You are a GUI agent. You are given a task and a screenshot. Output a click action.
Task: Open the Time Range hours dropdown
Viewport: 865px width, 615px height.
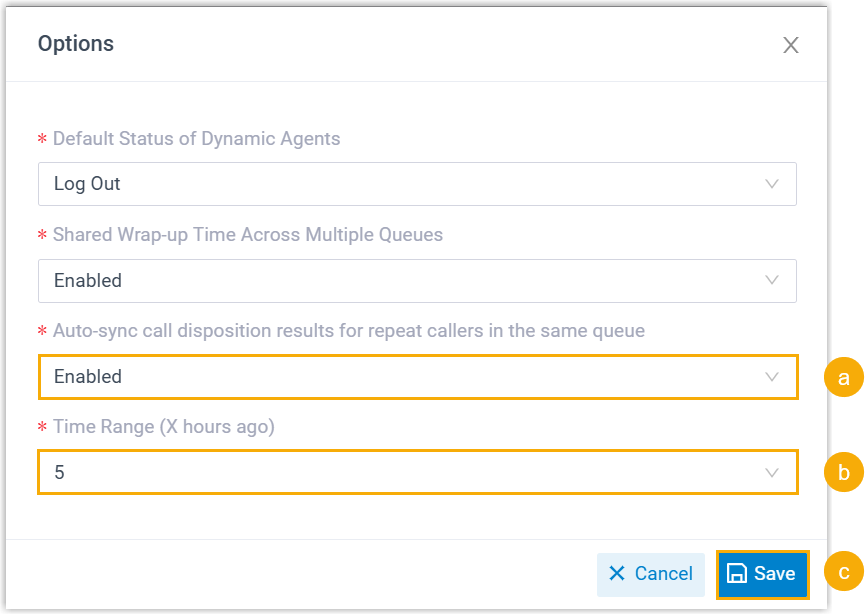(417, 472)
